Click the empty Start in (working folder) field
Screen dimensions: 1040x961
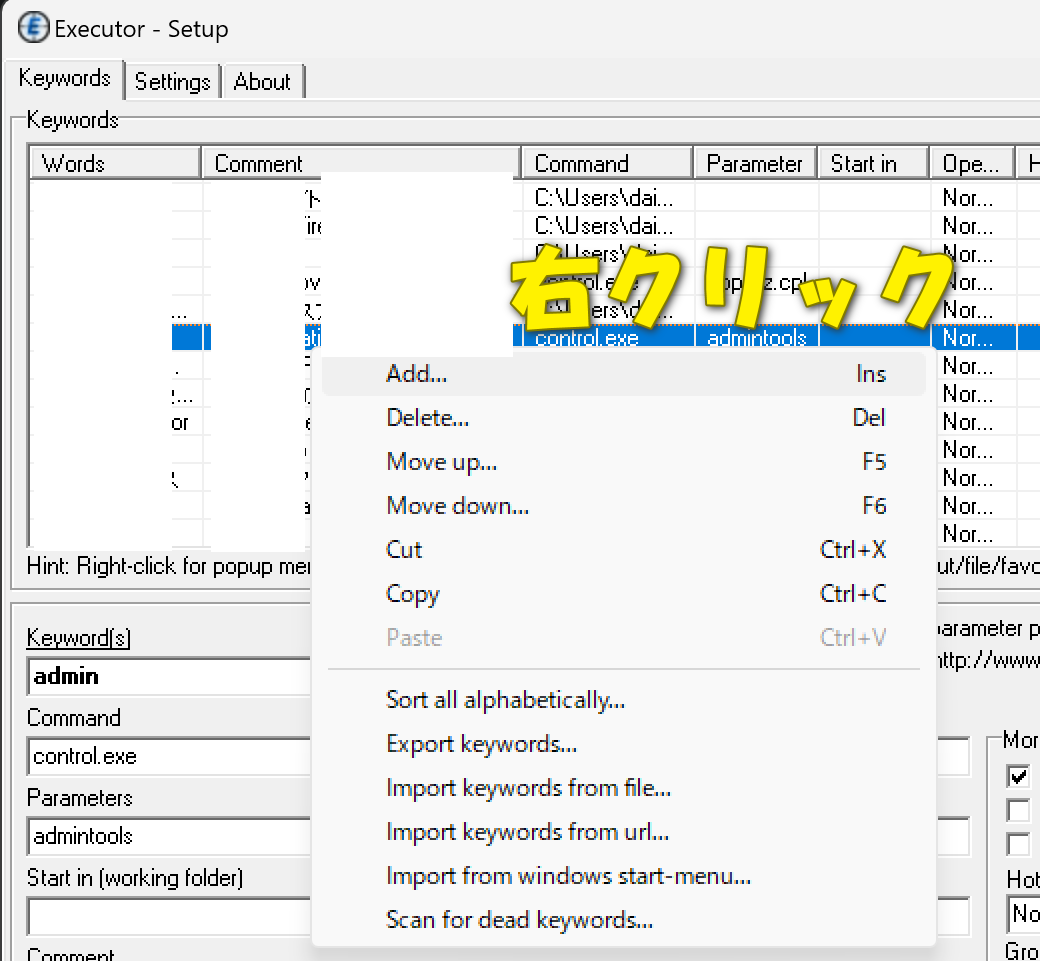(x=170, y=917)
